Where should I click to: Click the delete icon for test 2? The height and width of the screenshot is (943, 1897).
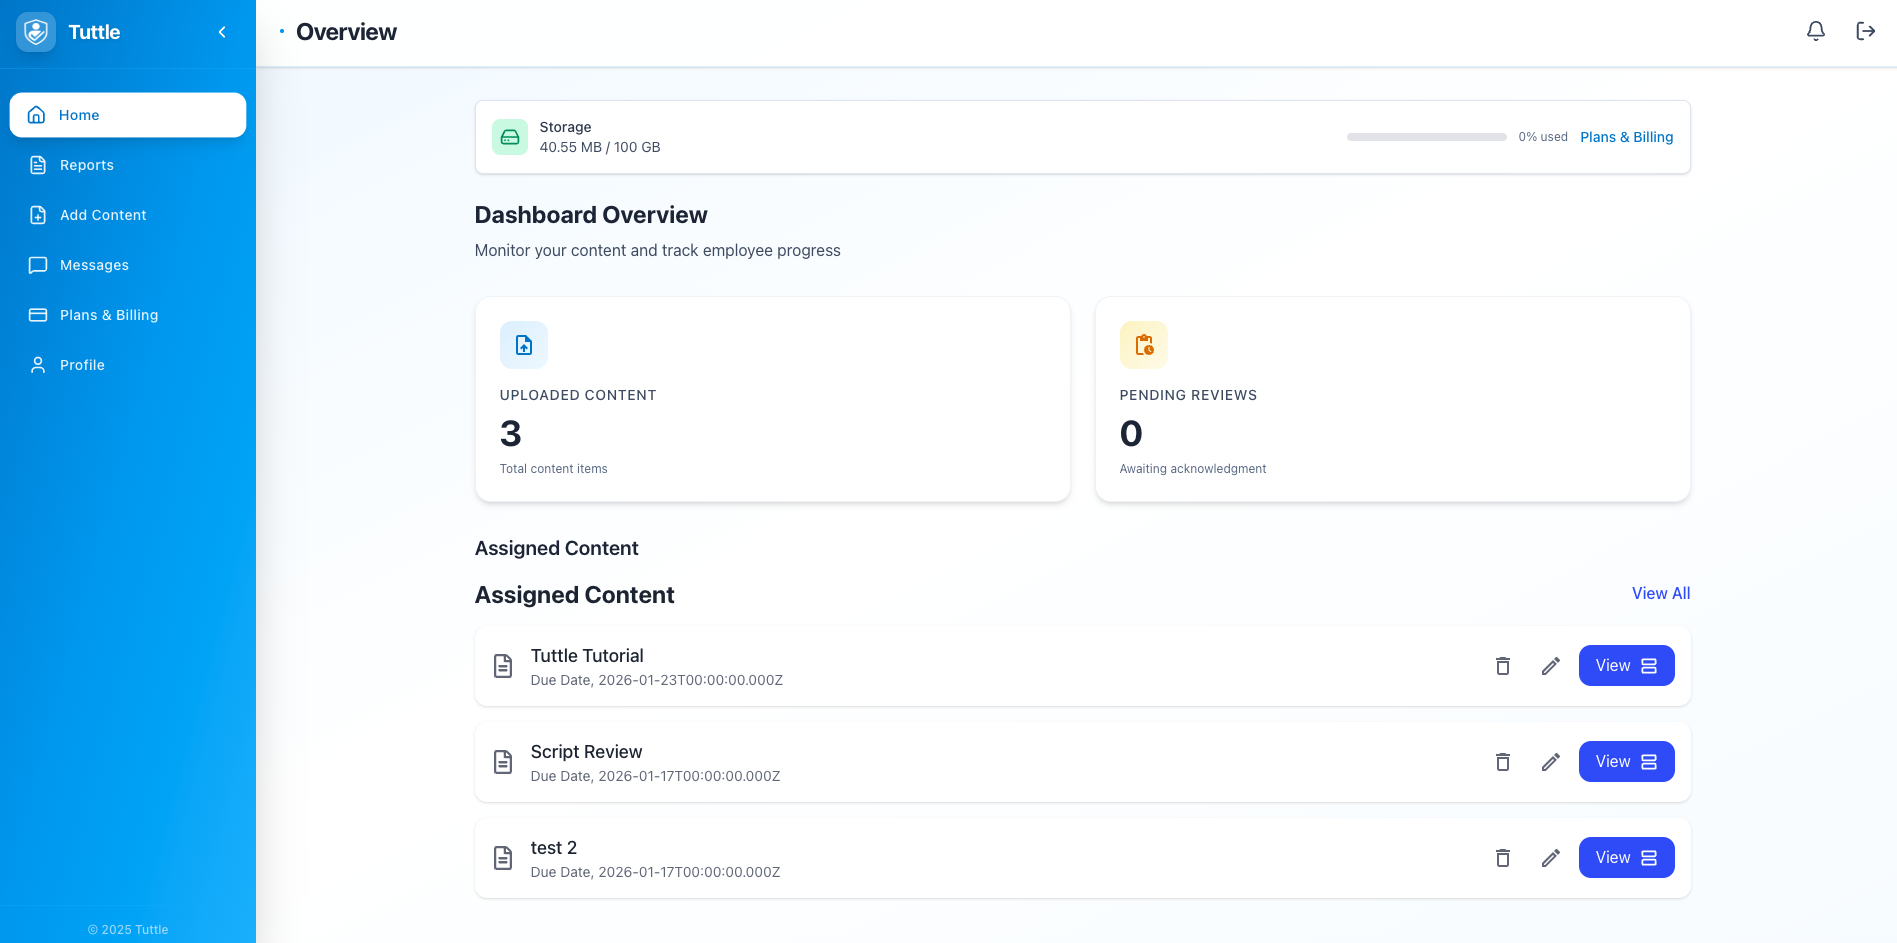coord(1502,858)
